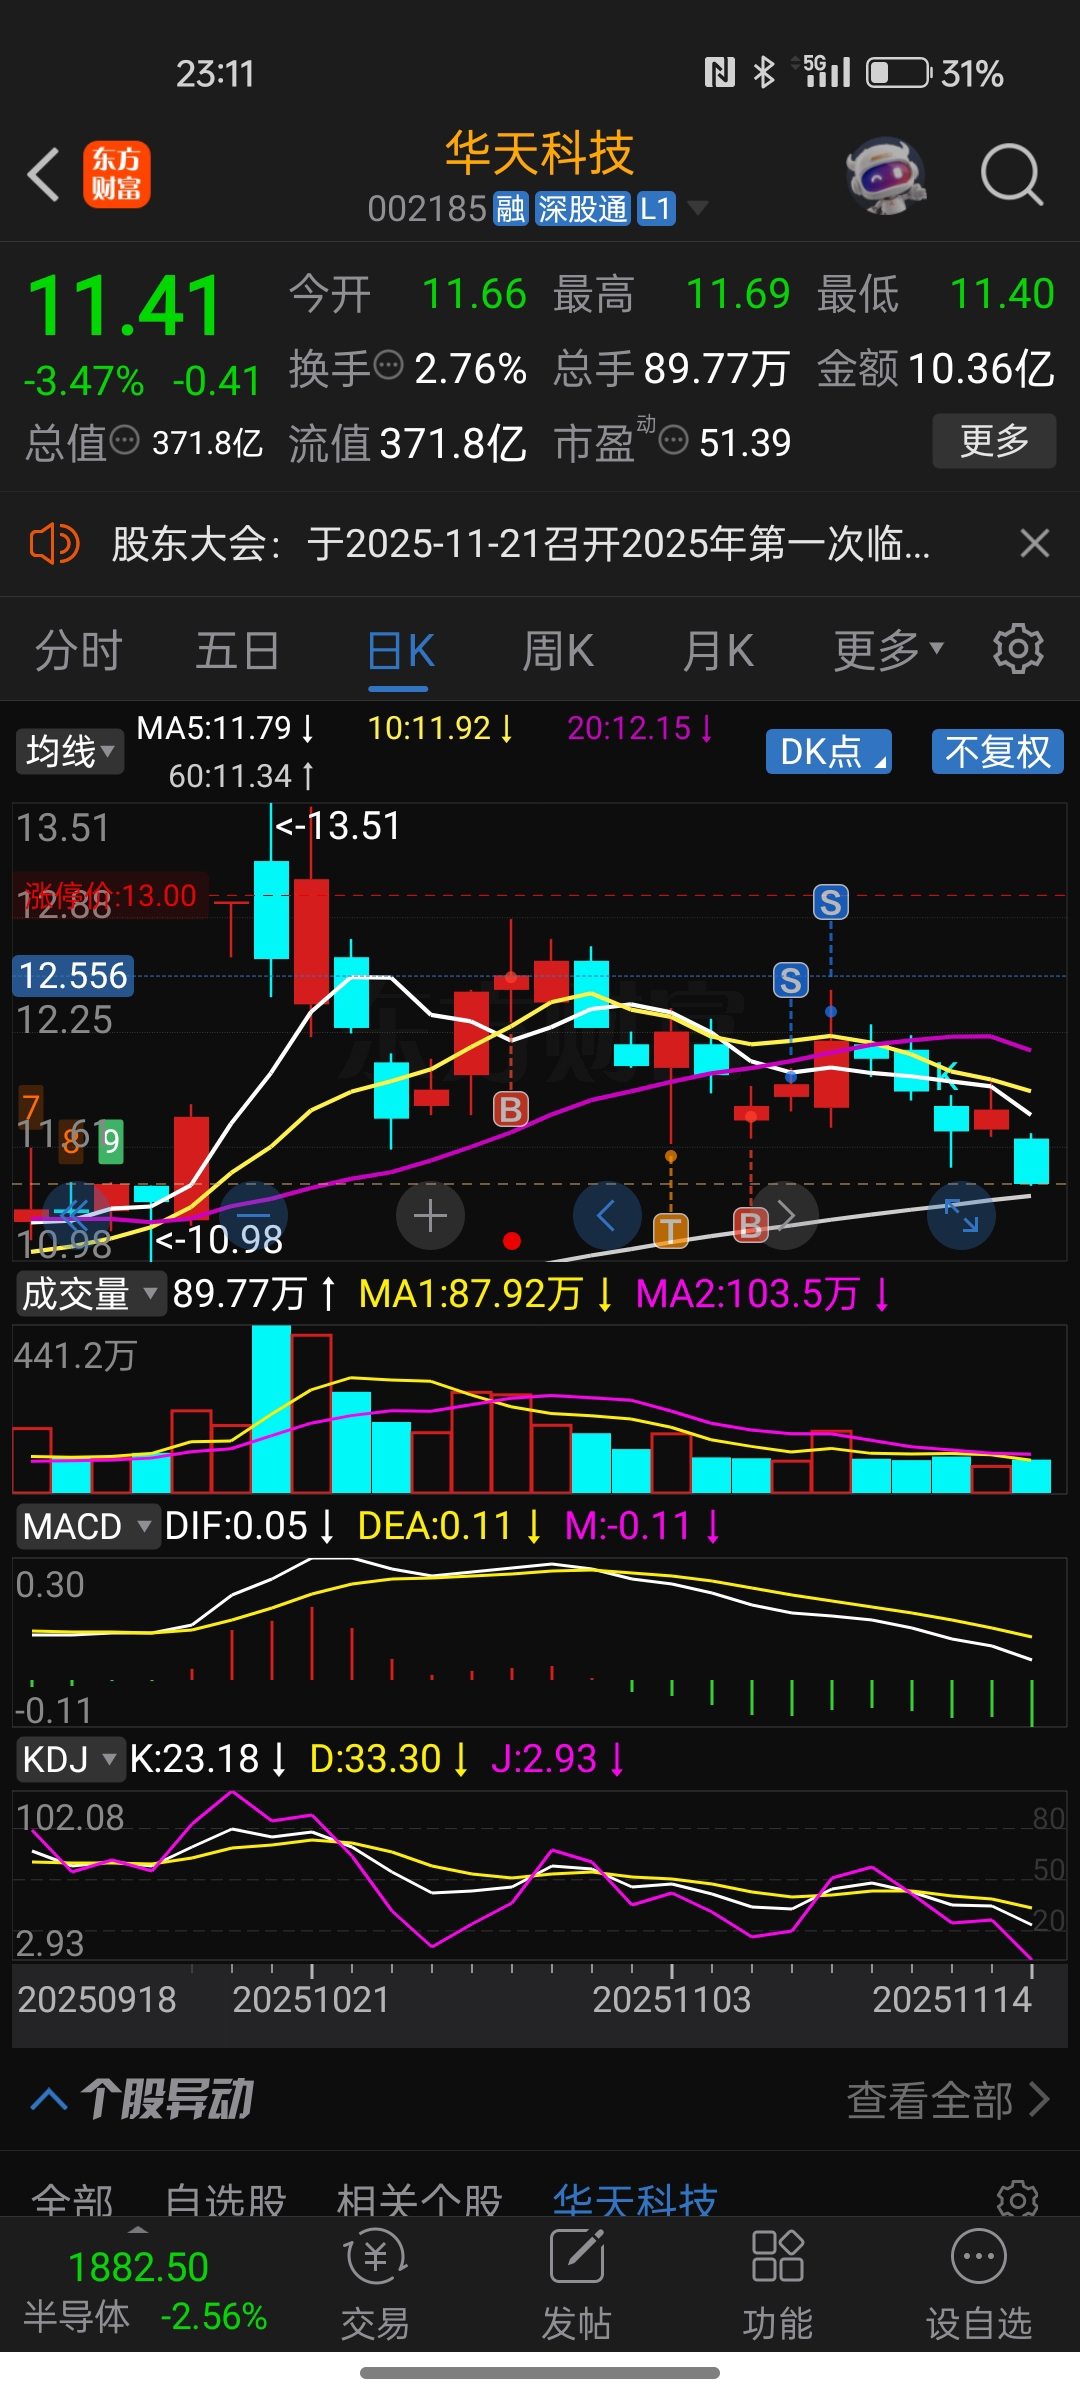Open the 发帖 post button

click(x=577, y=2285)
